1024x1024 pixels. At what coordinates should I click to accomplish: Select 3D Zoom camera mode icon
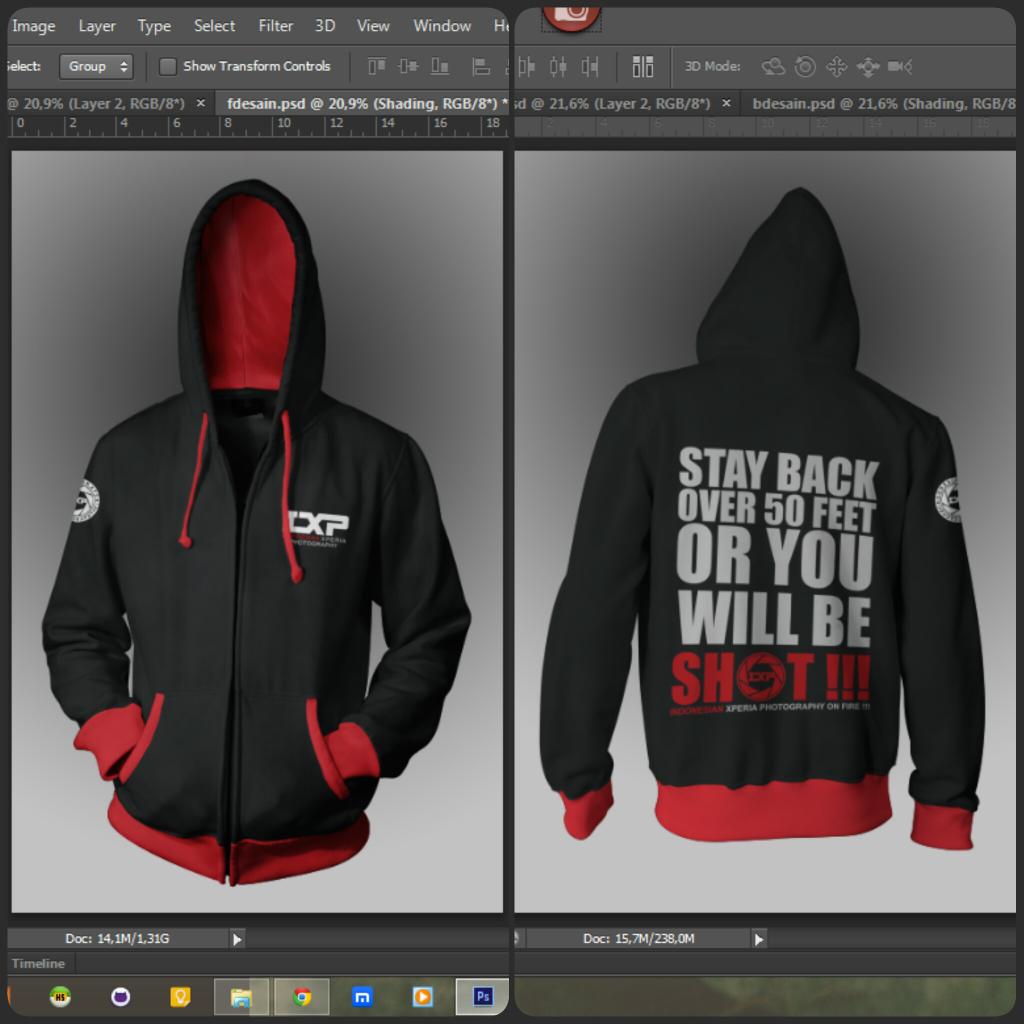point(900,66)
